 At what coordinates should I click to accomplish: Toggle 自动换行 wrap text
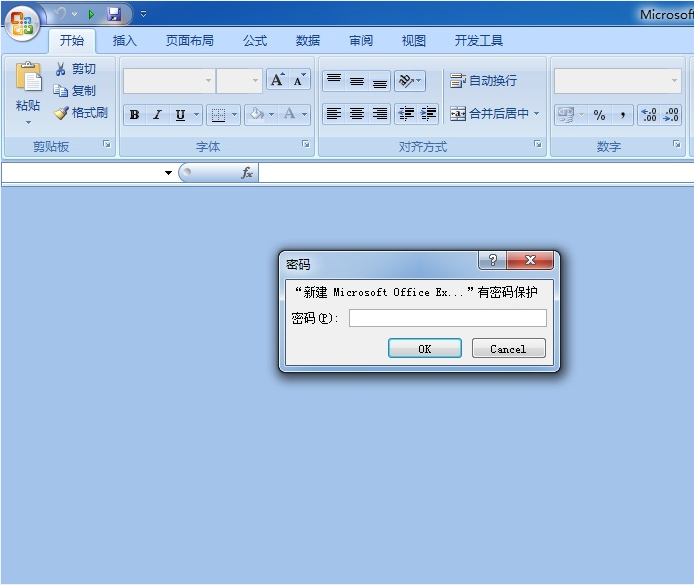tap(483, 81)
